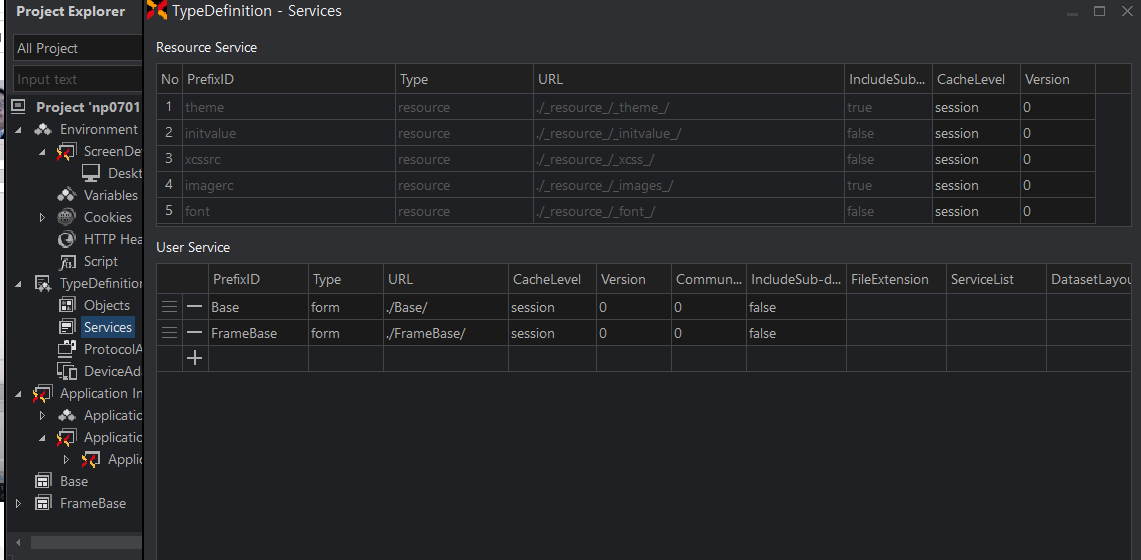
Task: Click the Desktop monitor icon
Action: click(x=91, y=173)
